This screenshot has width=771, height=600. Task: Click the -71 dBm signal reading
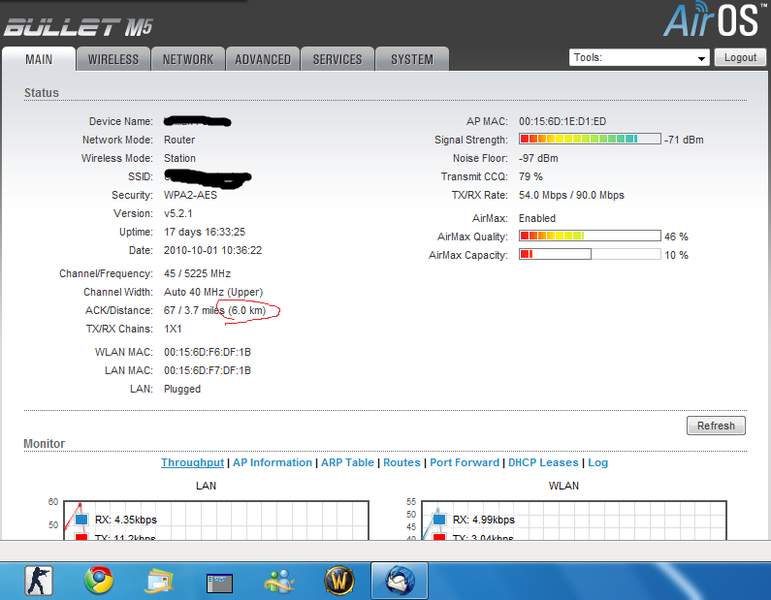[x=684, y=140]
